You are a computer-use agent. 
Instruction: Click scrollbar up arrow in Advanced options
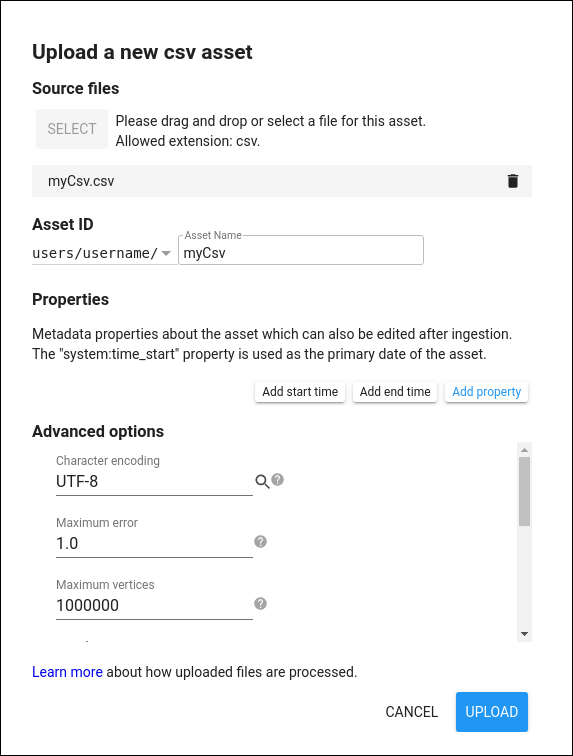pyautogui.click(x=524, y=449)
